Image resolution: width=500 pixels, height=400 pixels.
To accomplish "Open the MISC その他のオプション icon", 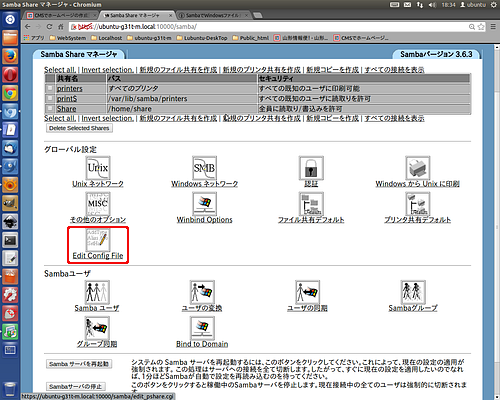I will pos(98,204).
